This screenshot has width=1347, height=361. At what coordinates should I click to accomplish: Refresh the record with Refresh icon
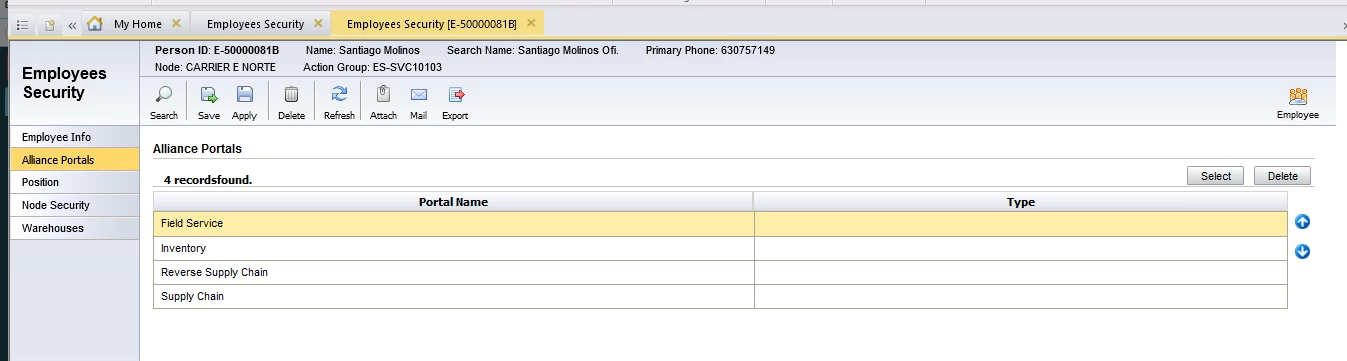pos(339,95)
